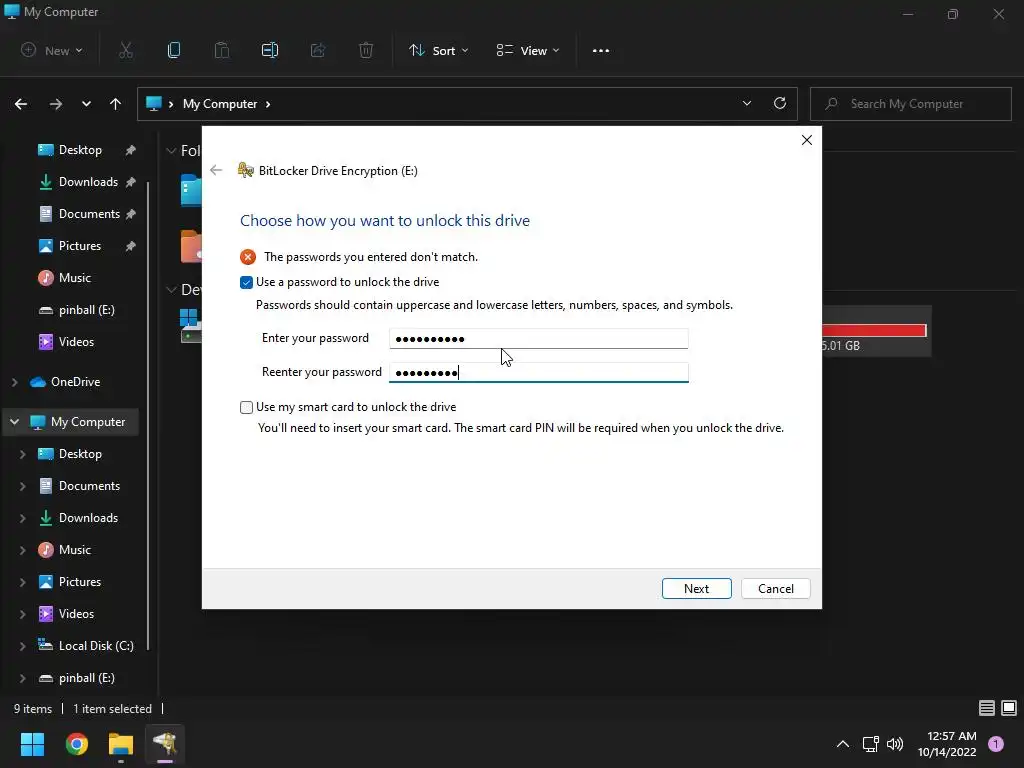Show hidden system tray icons
The height and width of the screenshot is (768, 1024).
pyautogui.click(x=843, y=744)
